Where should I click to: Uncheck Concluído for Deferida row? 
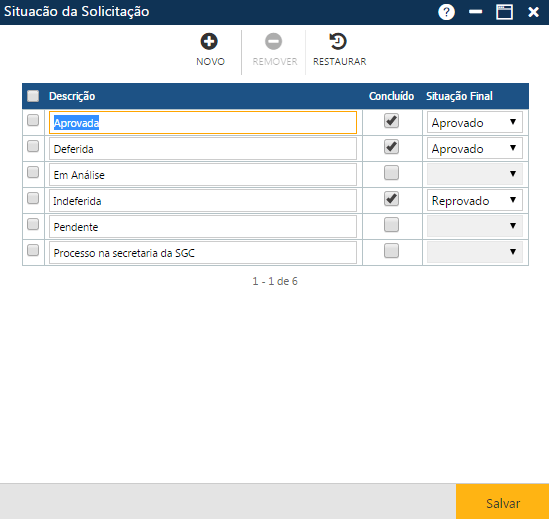point(391,147)
